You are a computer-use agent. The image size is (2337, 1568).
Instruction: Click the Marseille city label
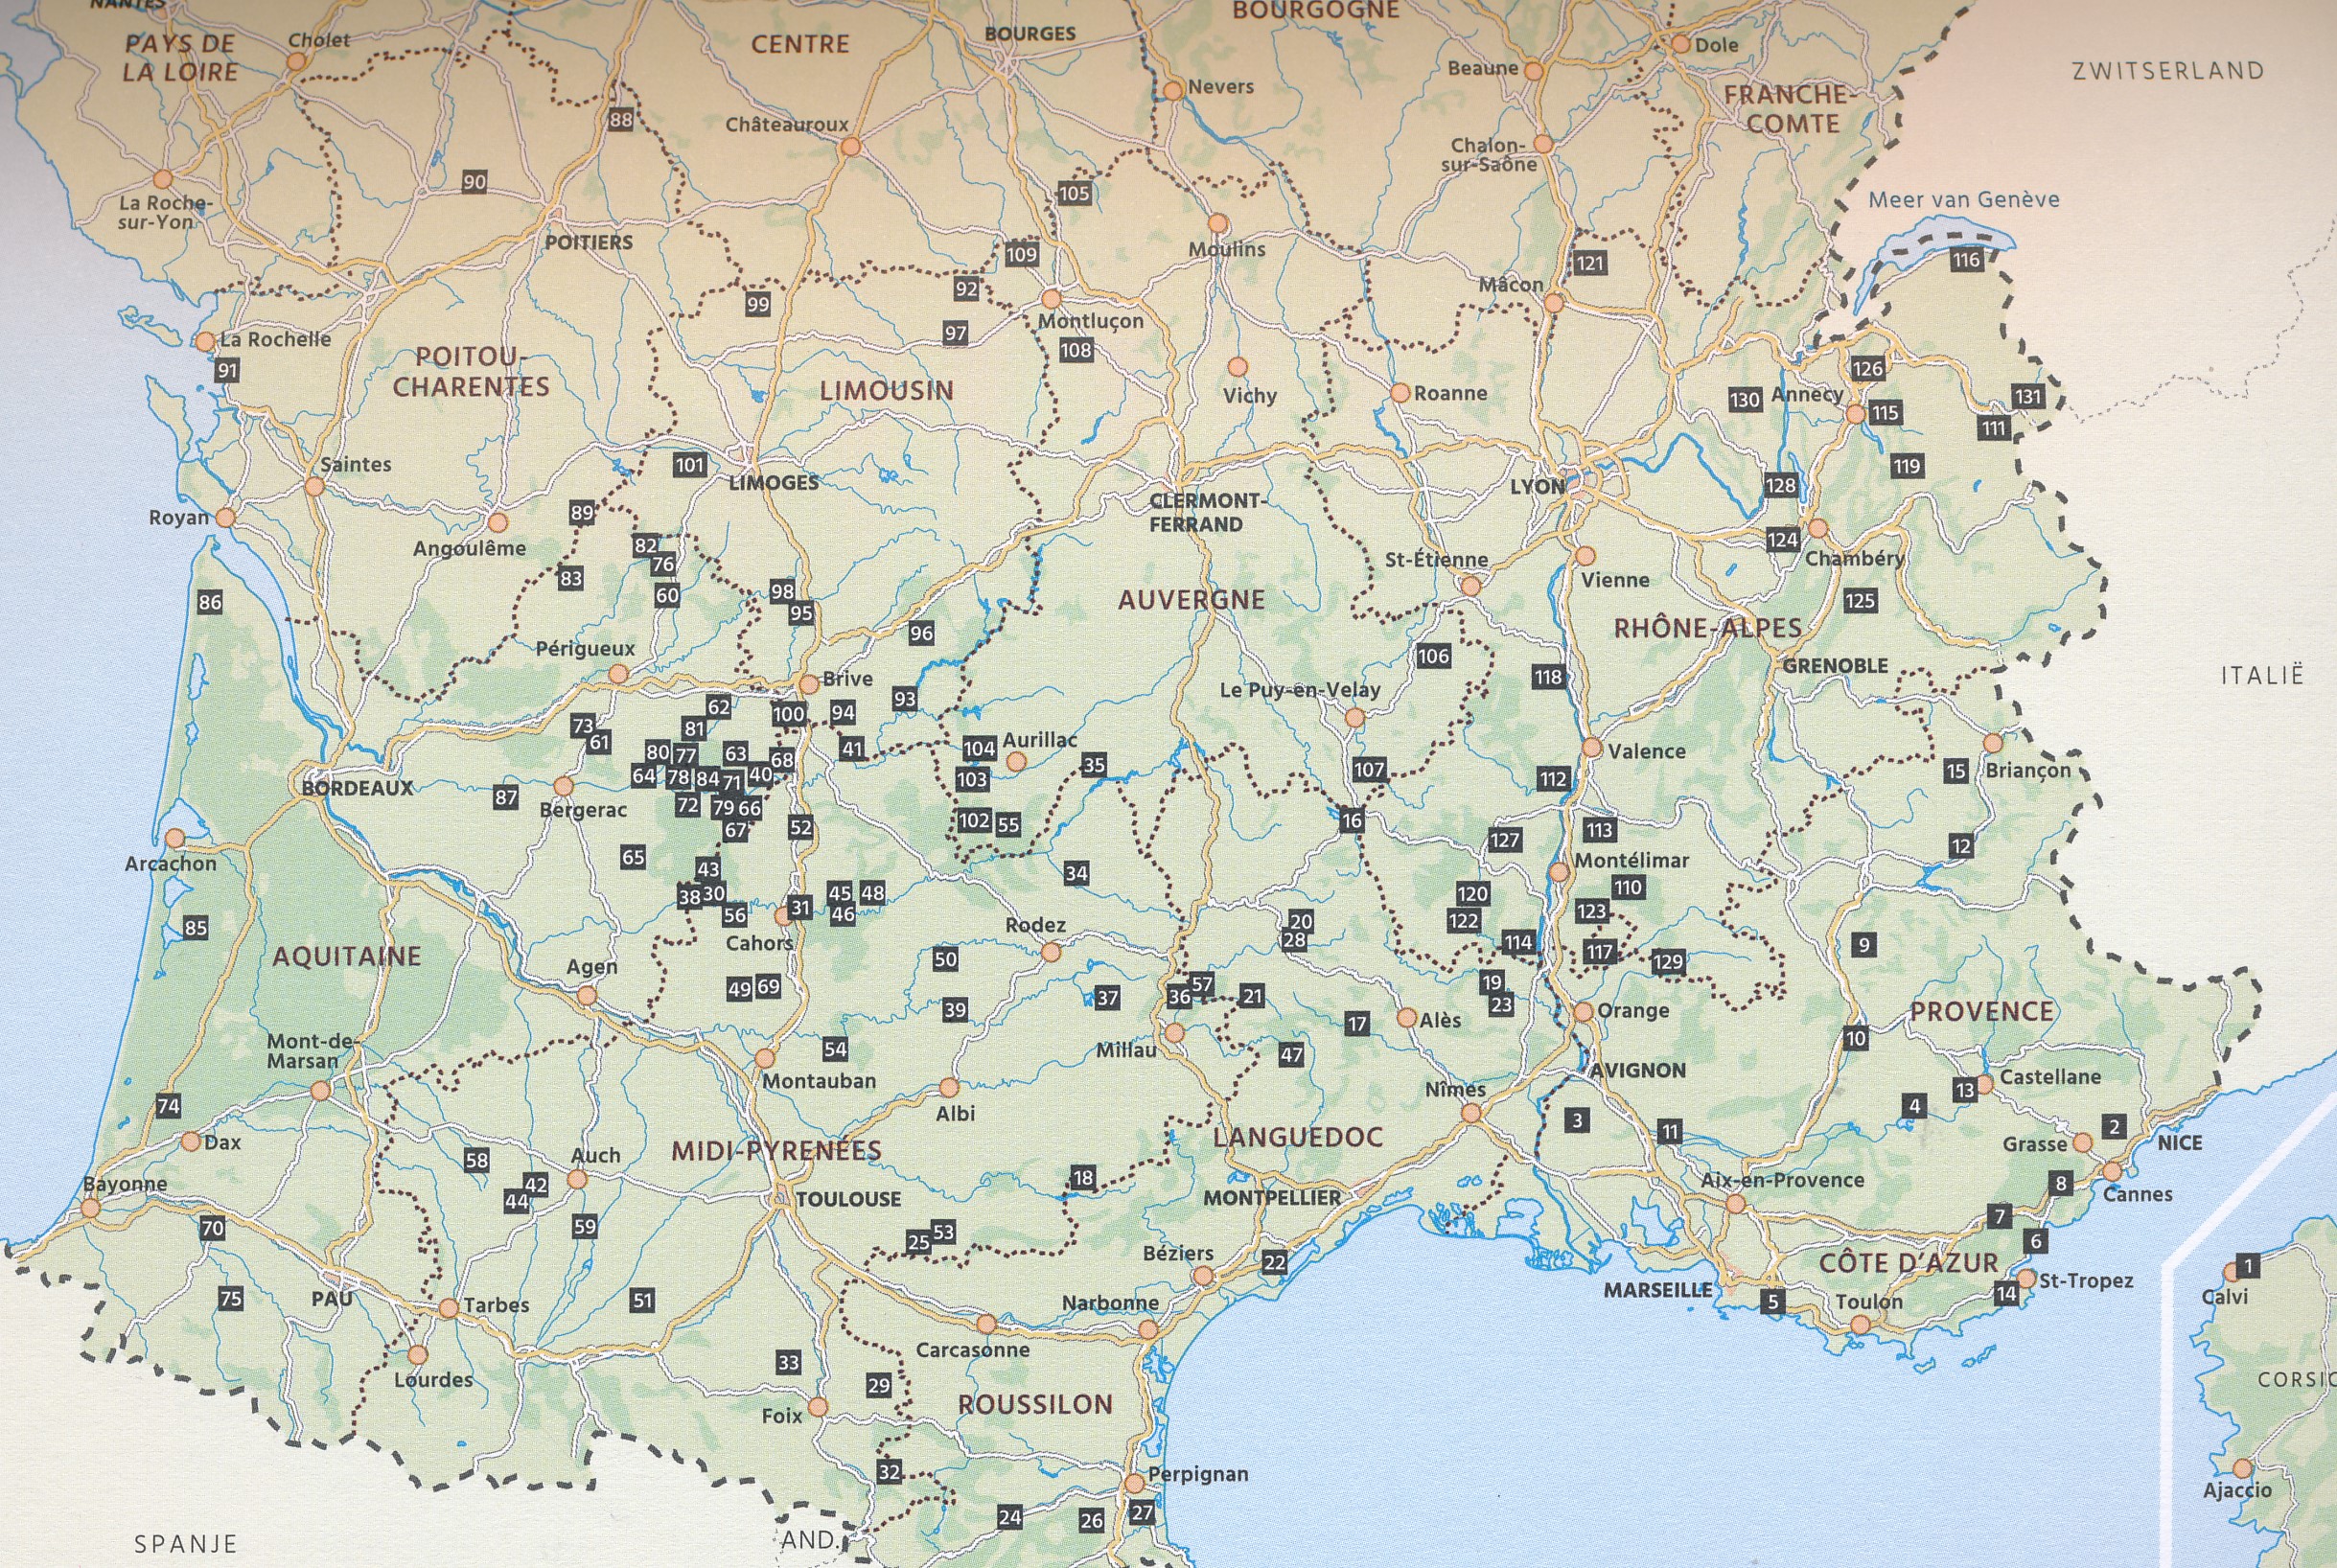[1657, 1290]
